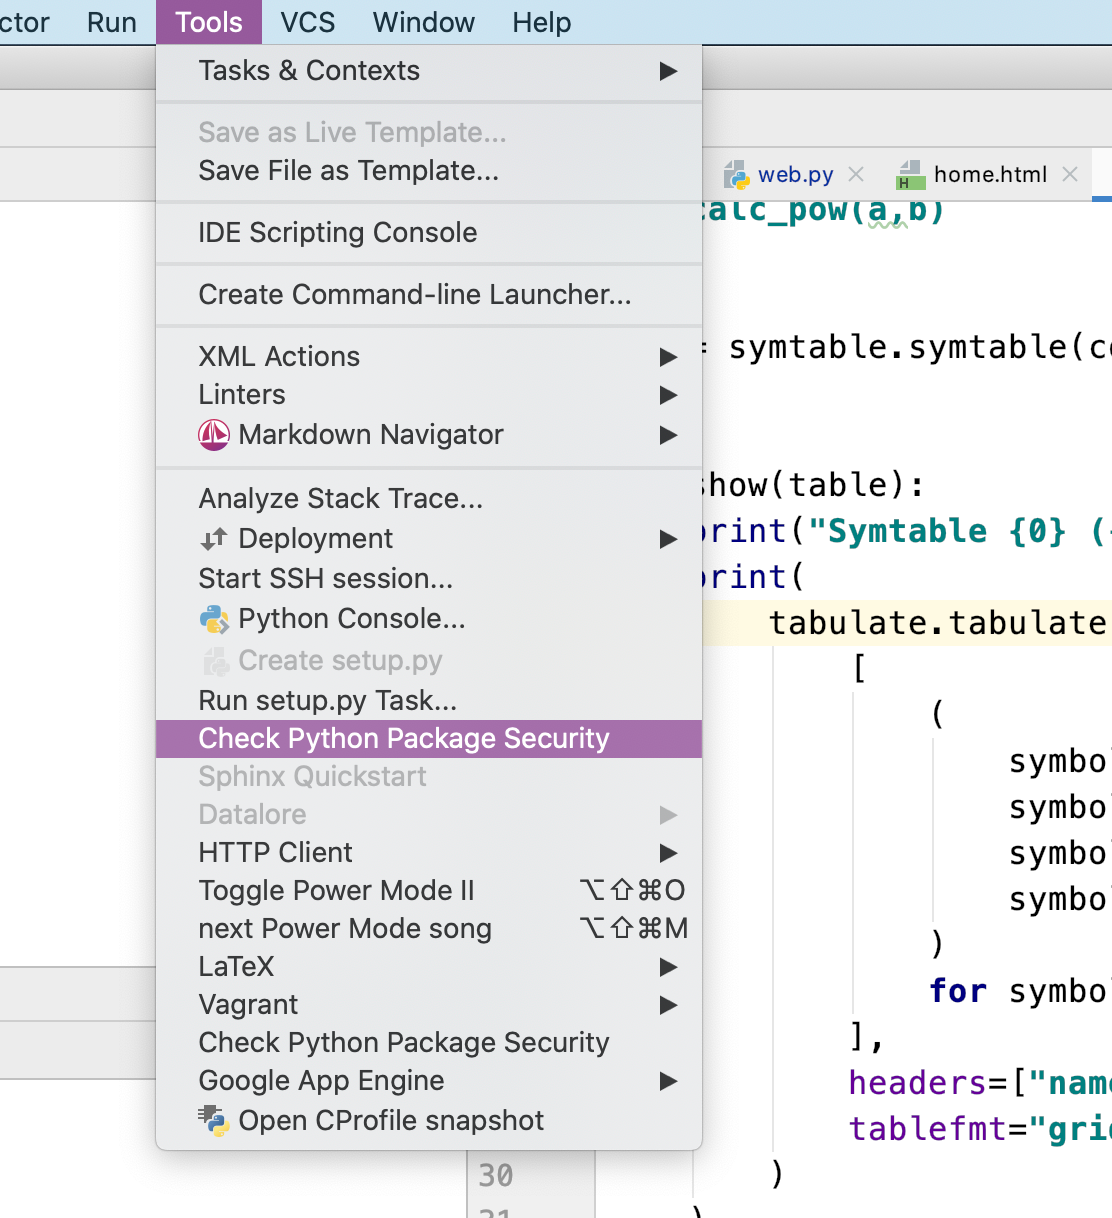Click the LaTeX submenu arrow
1112x1218 pixels.
pyautogui.click(x=668, y=967)
